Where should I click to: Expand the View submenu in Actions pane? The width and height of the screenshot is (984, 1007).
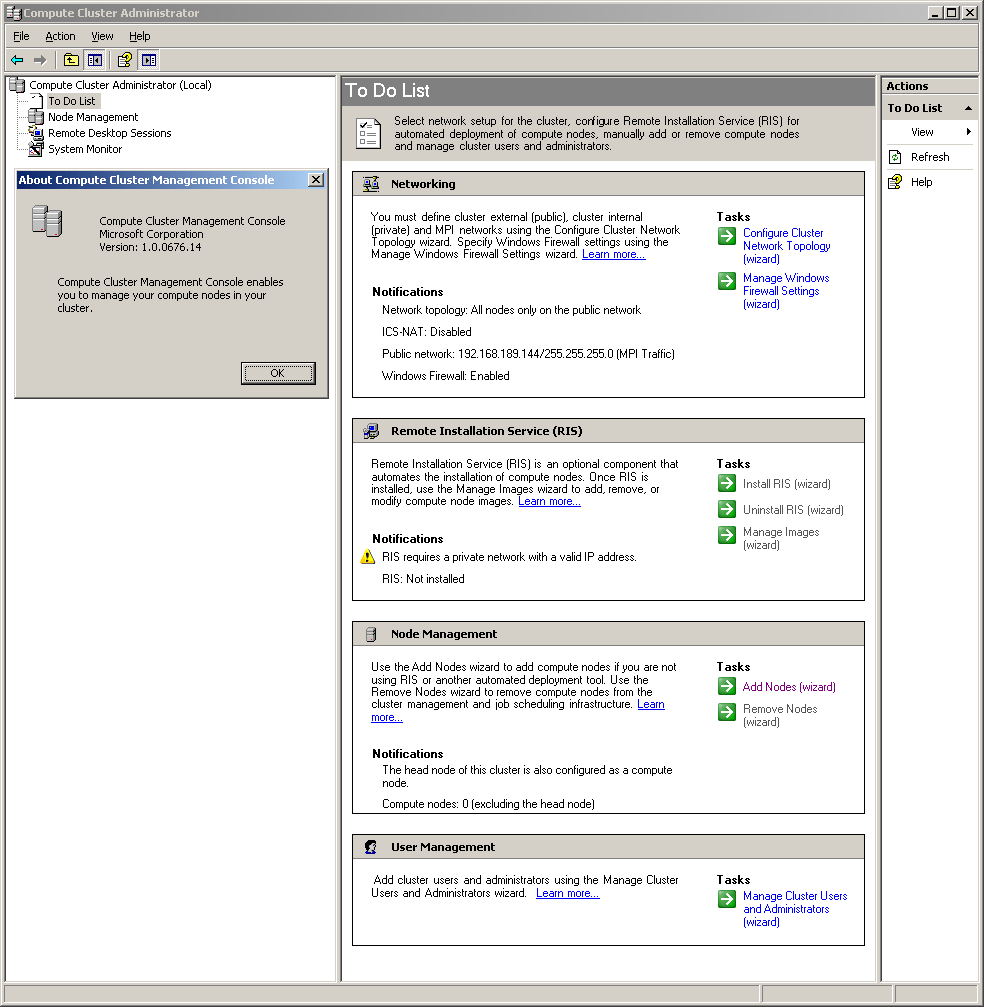929,132
